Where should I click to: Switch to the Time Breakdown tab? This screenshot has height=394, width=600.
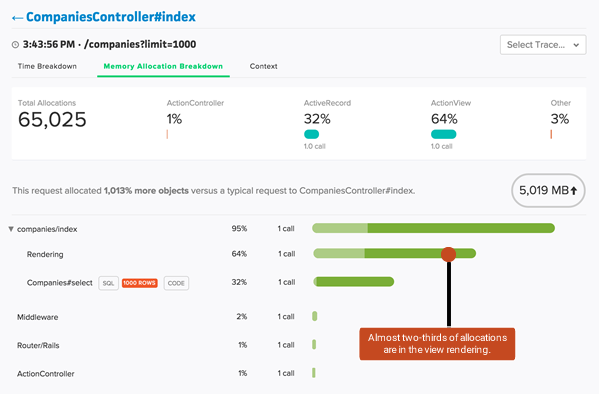(47, 66)
